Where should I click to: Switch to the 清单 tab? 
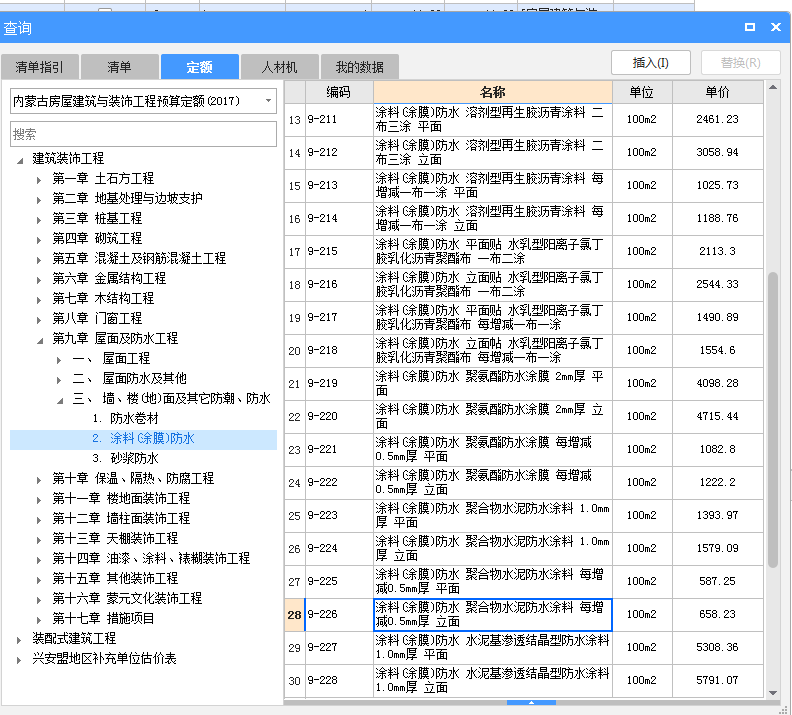click(120, 67)
